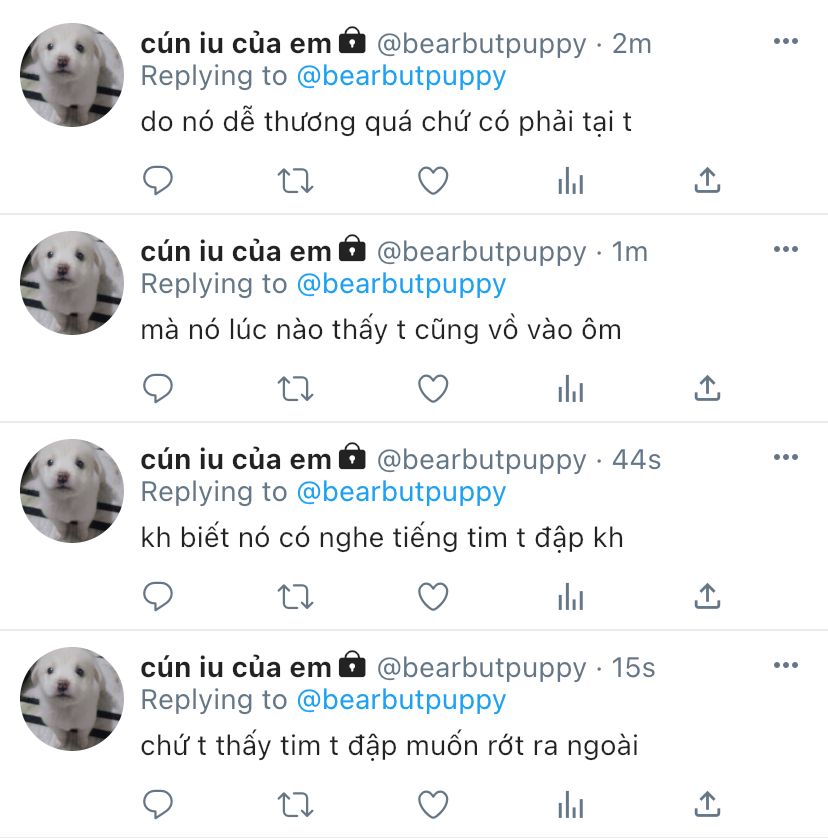Screen dimensions: 828x838
Task: Like the tweet posted 2m ago
Action: pos(433,181)
